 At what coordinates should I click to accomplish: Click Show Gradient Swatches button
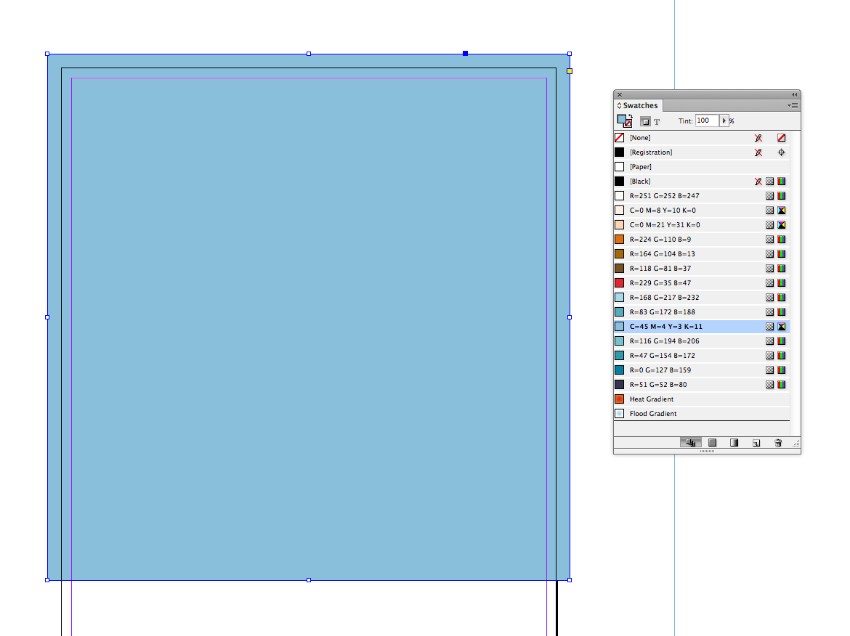click(734, 443)
